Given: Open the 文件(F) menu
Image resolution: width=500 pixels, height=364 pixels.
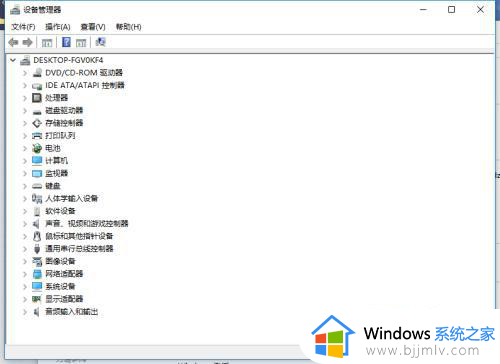Looking at the screenshot, I should (23, 27).
